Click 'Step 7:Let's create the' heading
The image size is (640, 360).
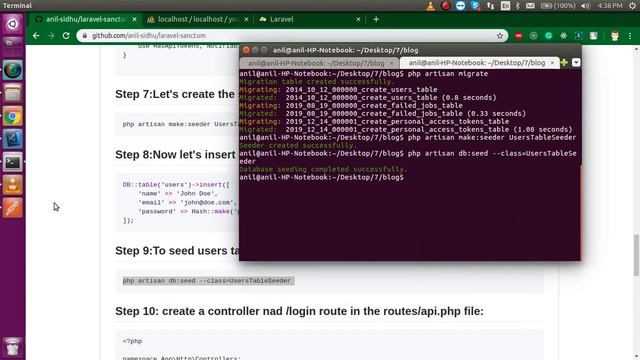click(175, 94)
